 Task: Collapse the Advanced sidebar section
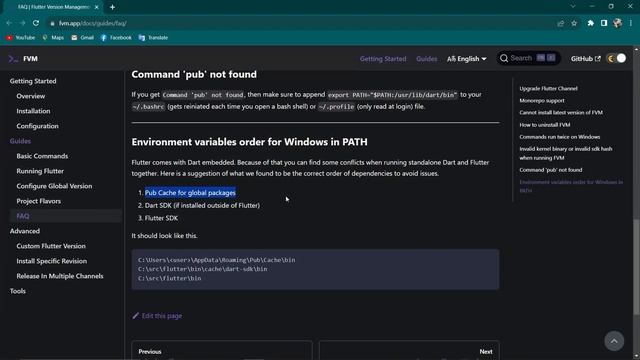[25, 231]
